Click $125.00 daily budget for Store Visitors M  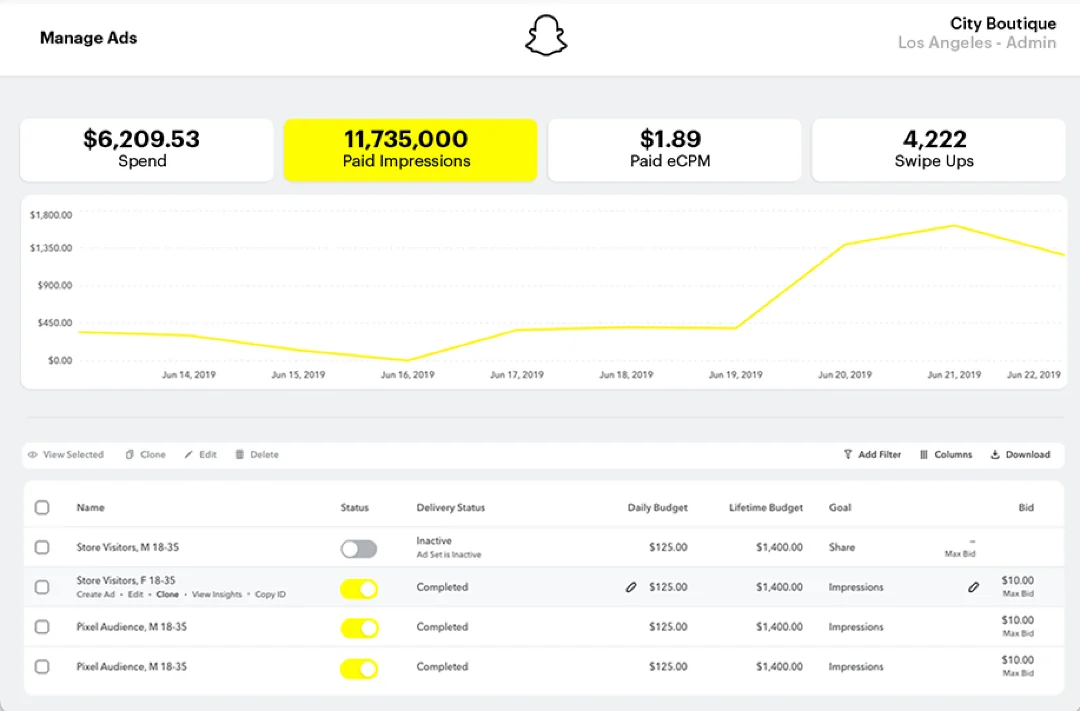(668, 547)
